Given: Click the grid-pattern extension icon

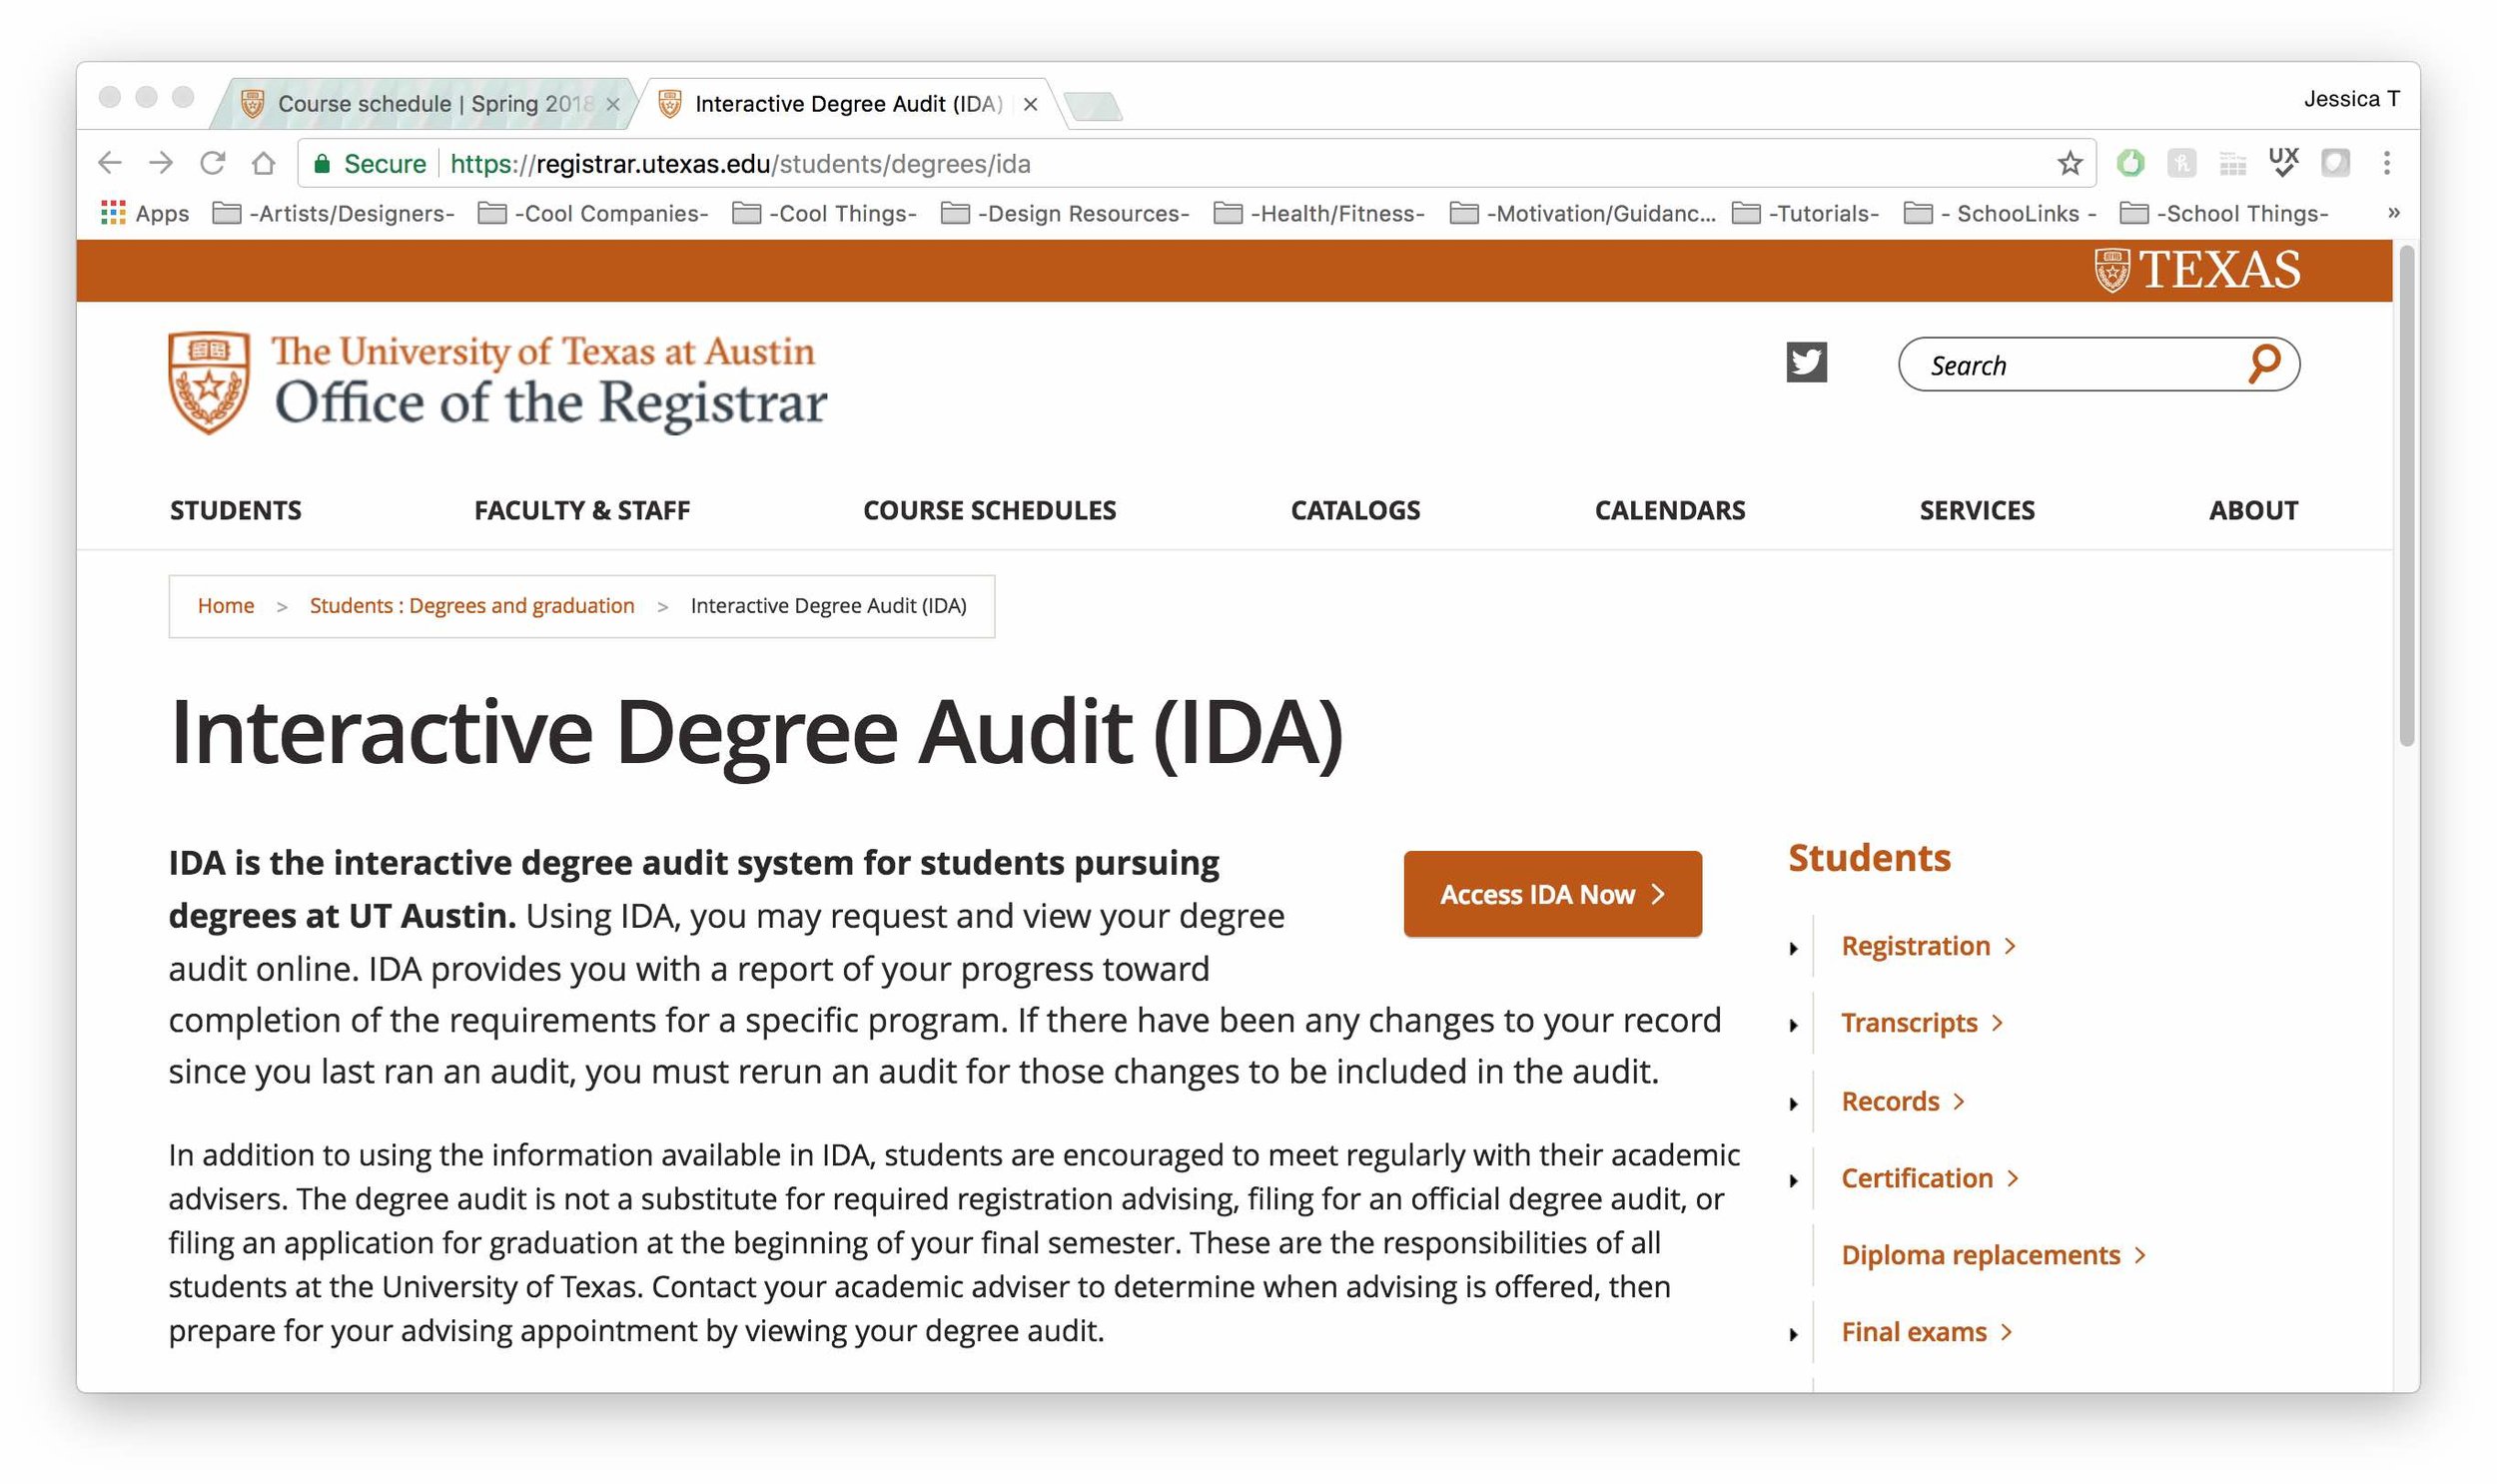Looking at the screenshot, I should 2232,162.
